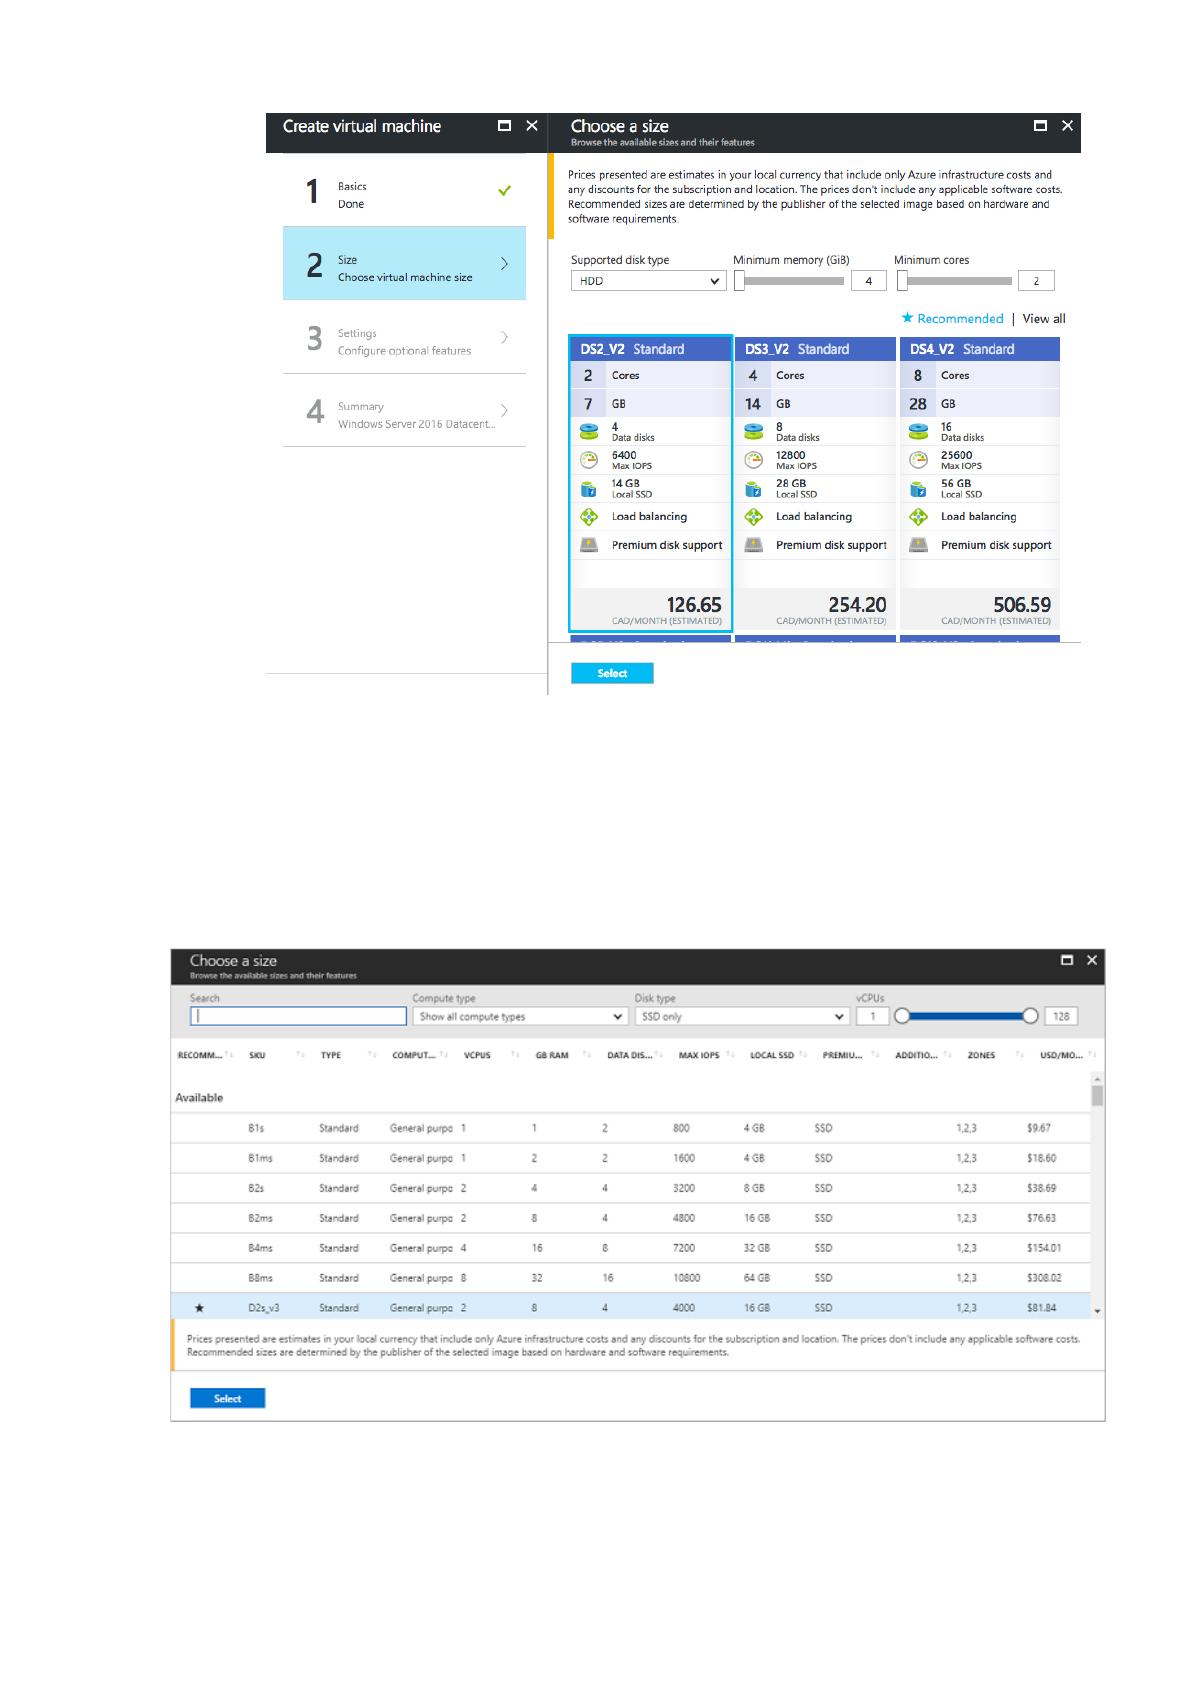Click the green checkmark beside Basics step
Screen dimensions: 1191x1684
pyautogui.click(x=504, y=190)
